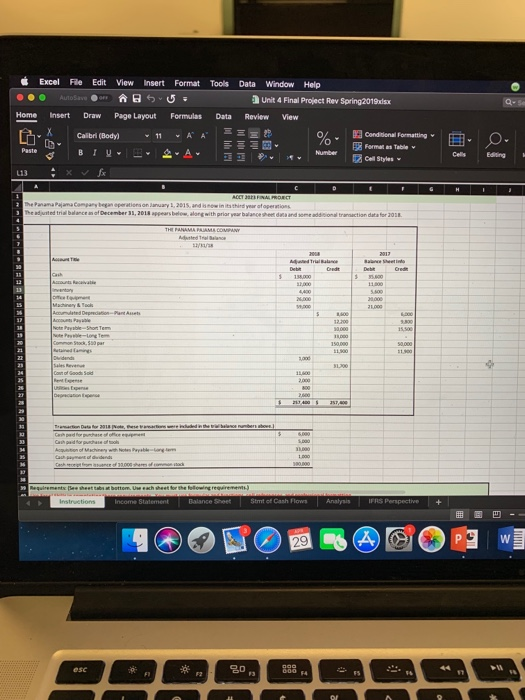Open the Formulas ribbon tab

(x=186, y=116)
